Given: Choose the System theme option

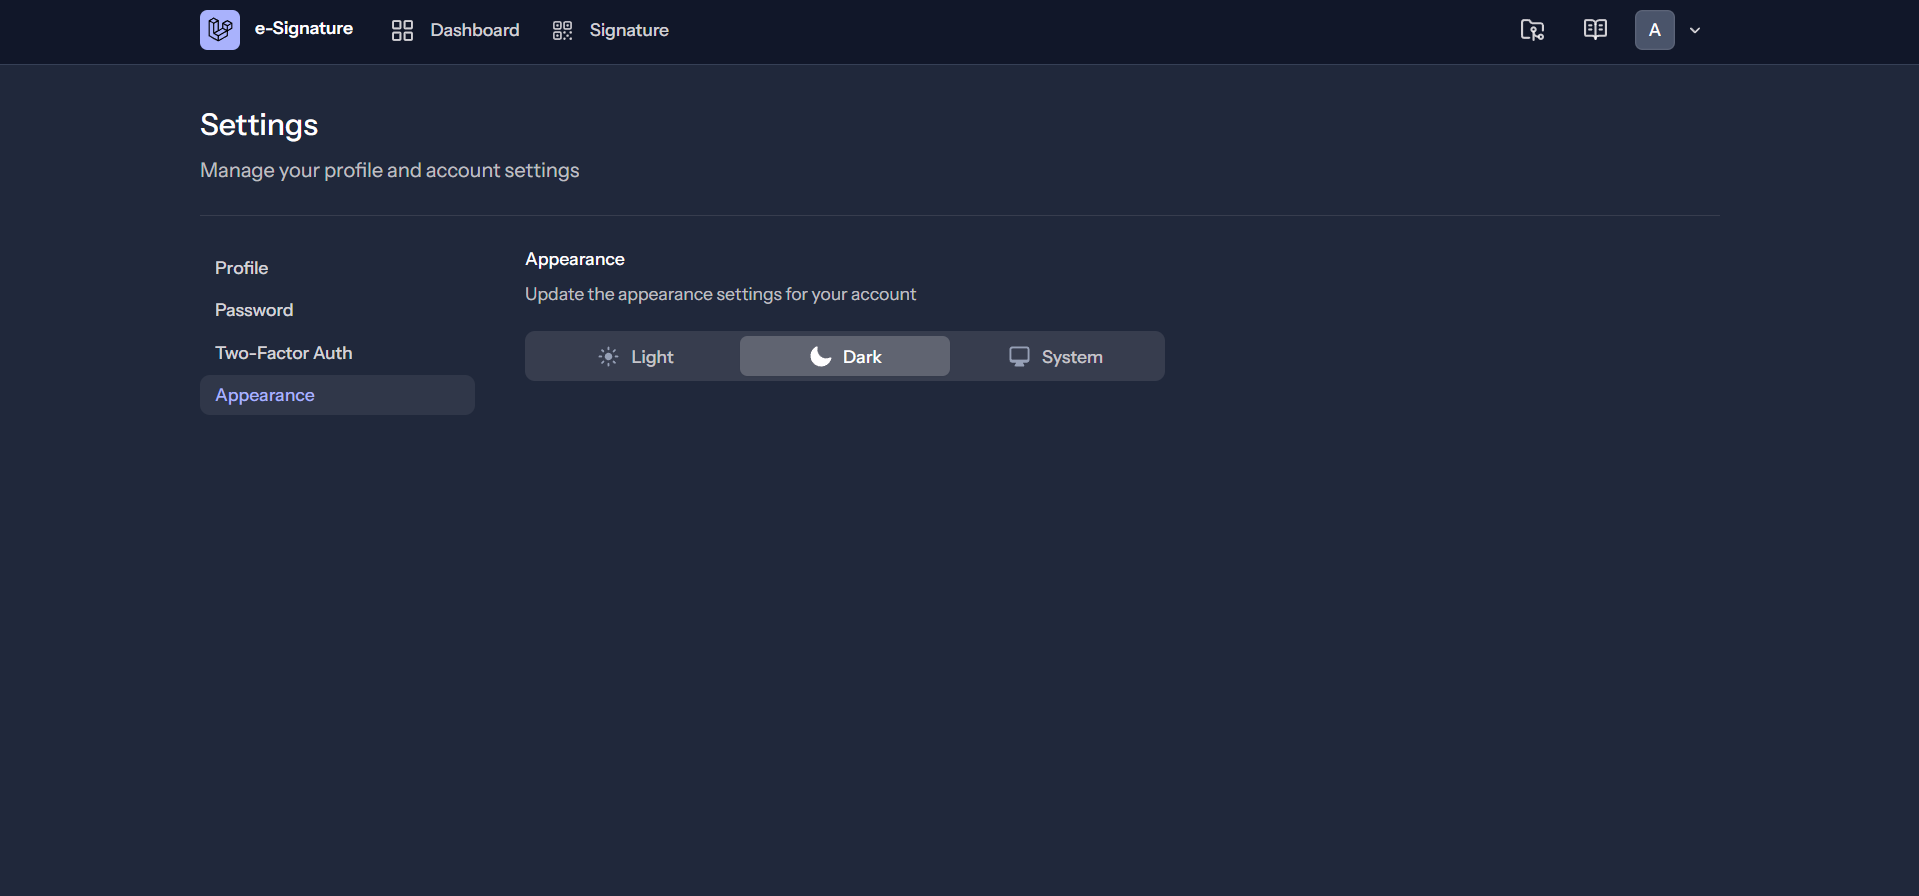Looking at the screenshot, I should tap(1056, 357).
